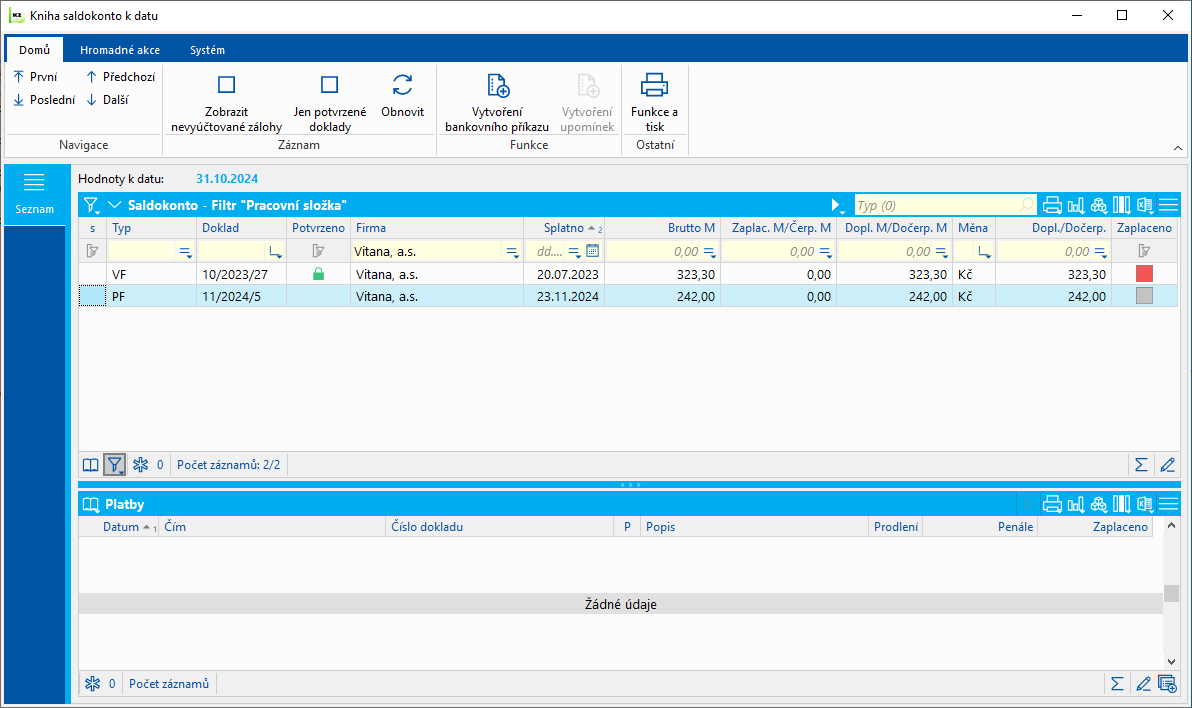1192x708 pixels.
Task: Open Vytvoření bankovního příkazu function
Action: click(497, 85)
